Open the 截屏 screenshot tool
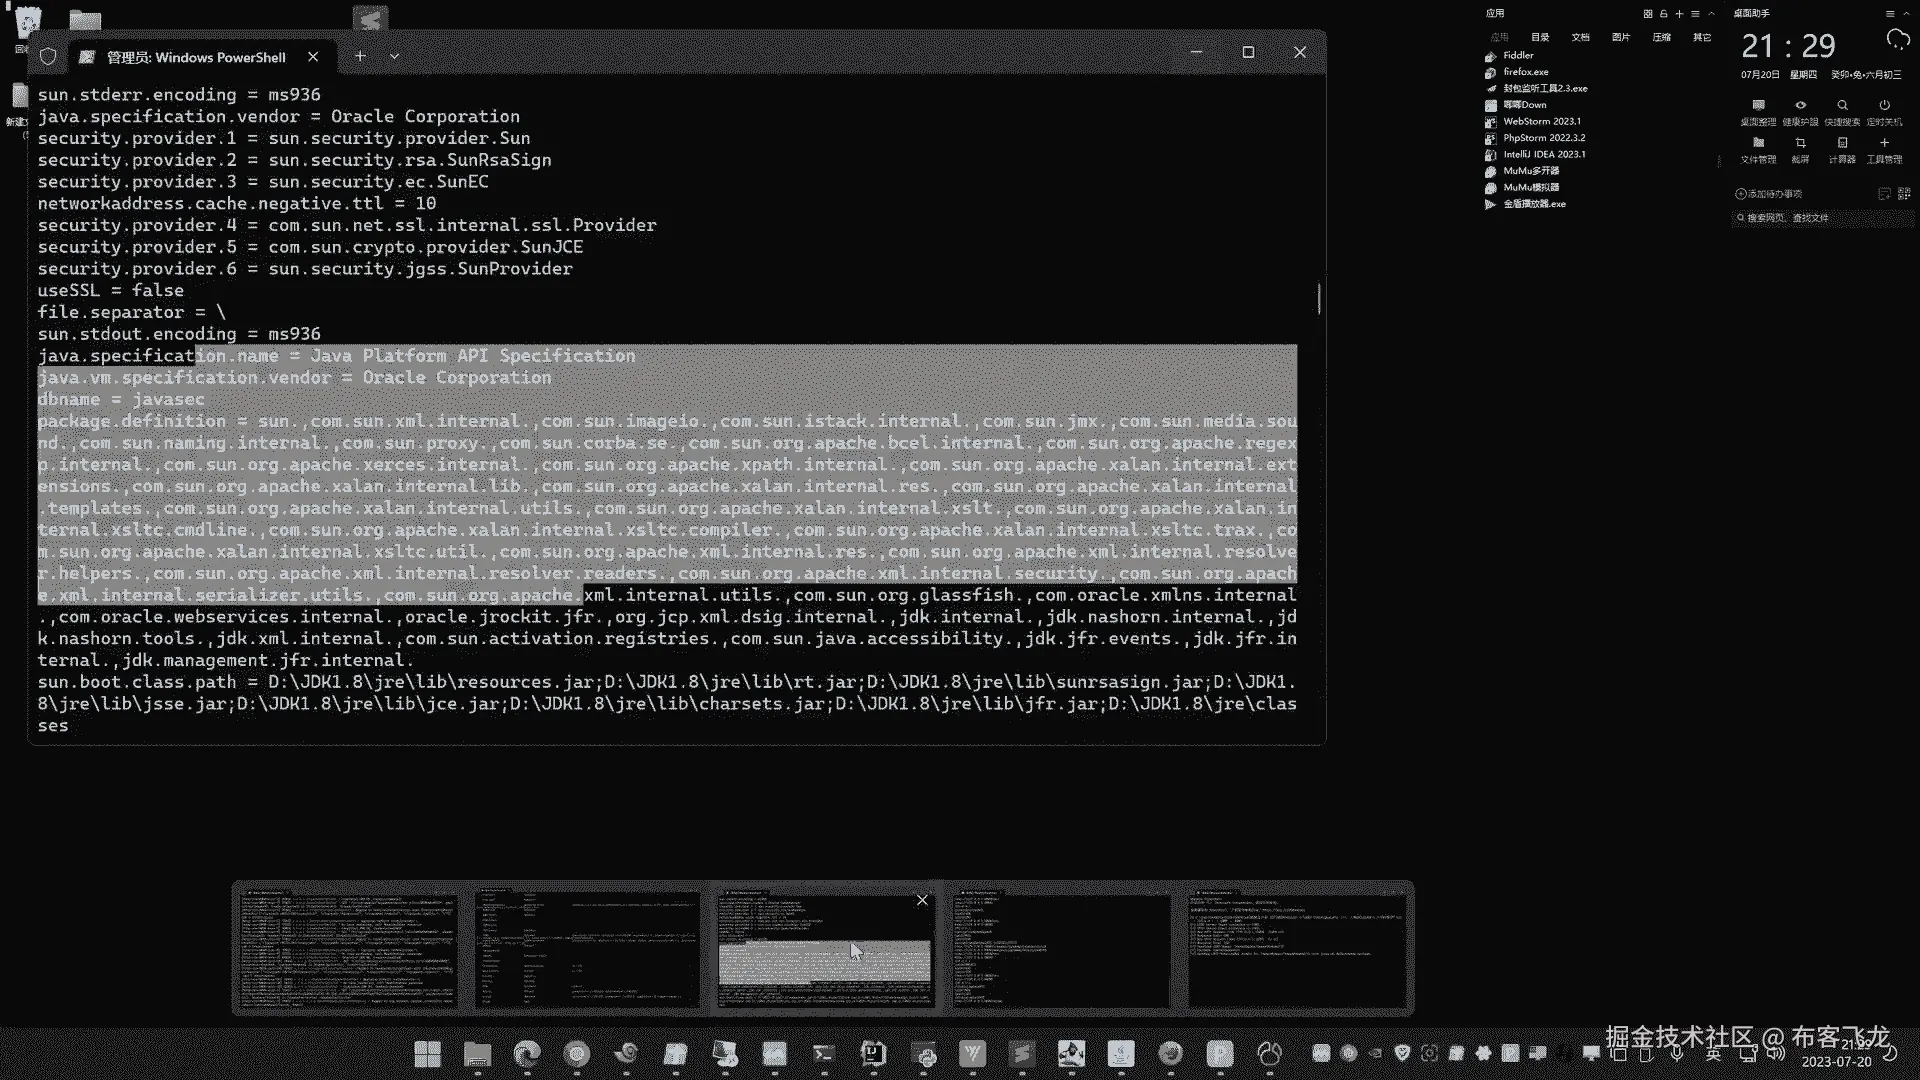Image resolution: width=1920 pixels, height=1080 pixels. click(x=1800, y=144)
